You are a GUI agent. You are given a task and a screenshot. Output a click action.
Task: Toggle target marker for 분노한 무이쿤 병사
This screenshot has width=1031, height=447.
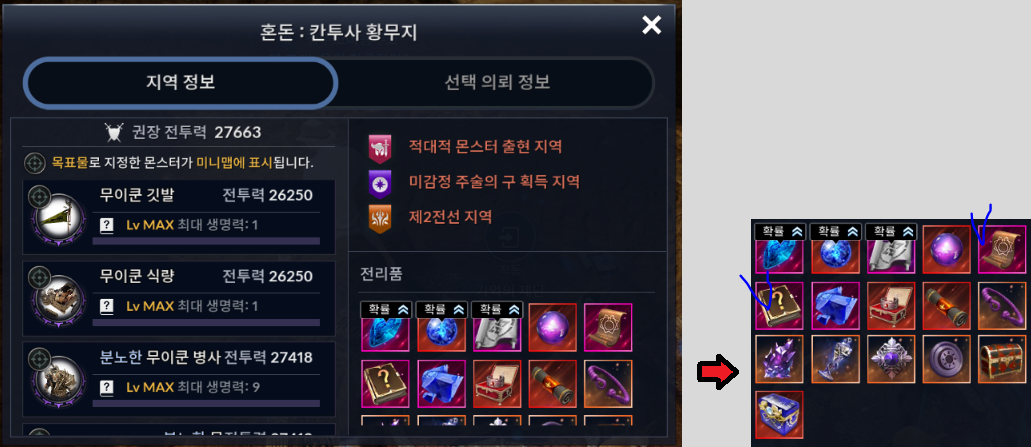39,358
